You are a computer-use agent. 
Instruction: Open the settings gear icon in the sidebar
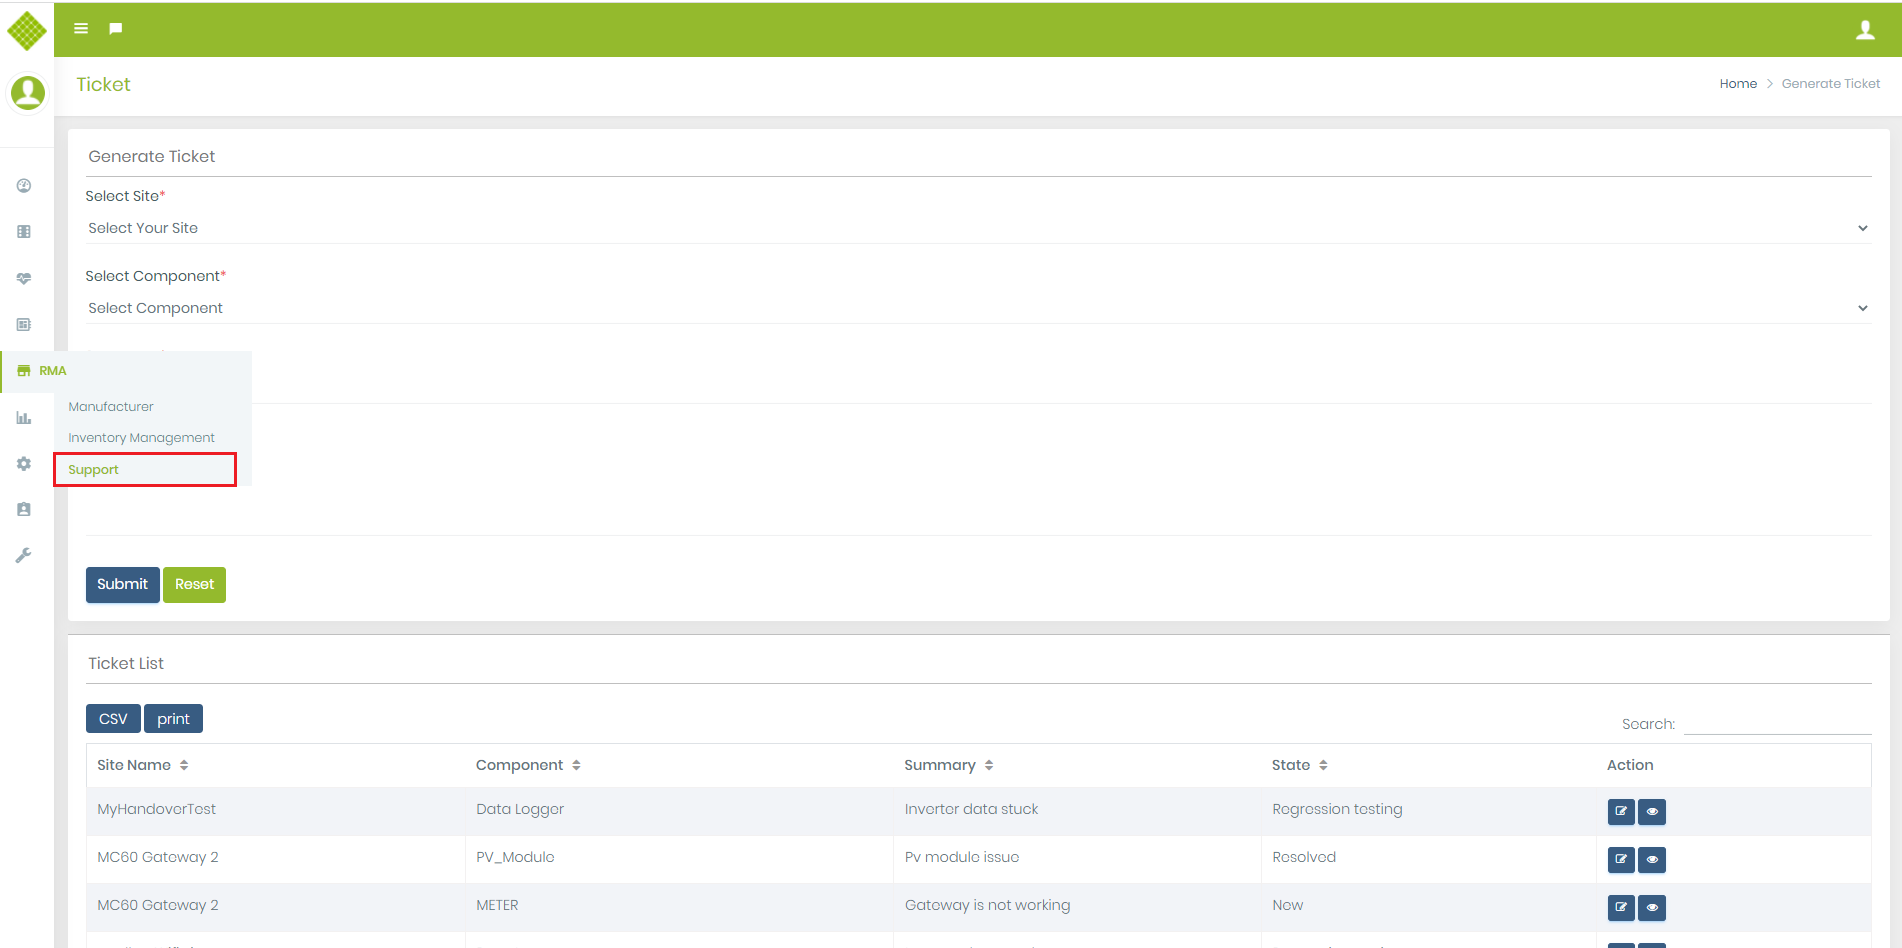coord(23,463)
